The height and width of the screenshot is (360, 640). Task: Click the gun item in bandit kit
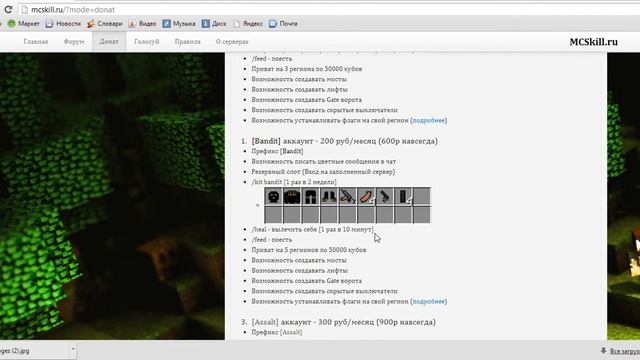pyautogui.click(x=347, y=197)
